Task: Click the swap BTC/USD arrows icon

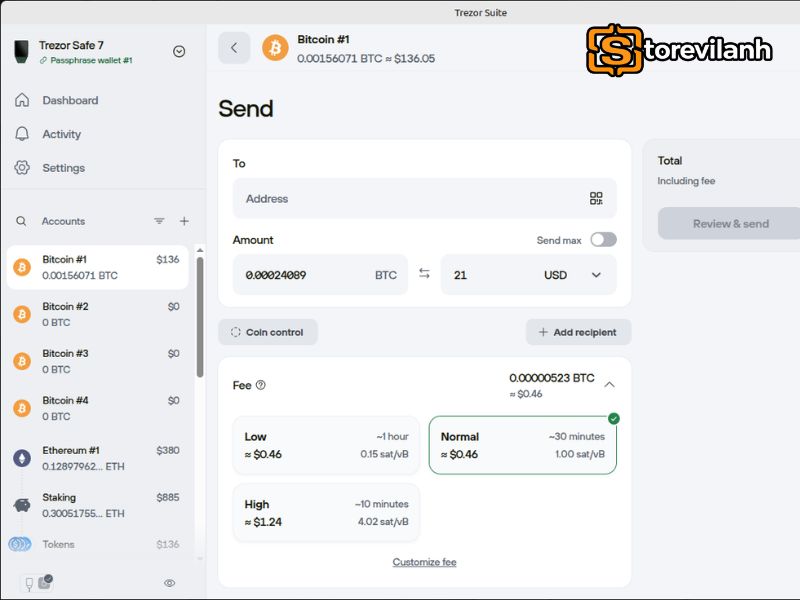Action: (x=424, y=273)
